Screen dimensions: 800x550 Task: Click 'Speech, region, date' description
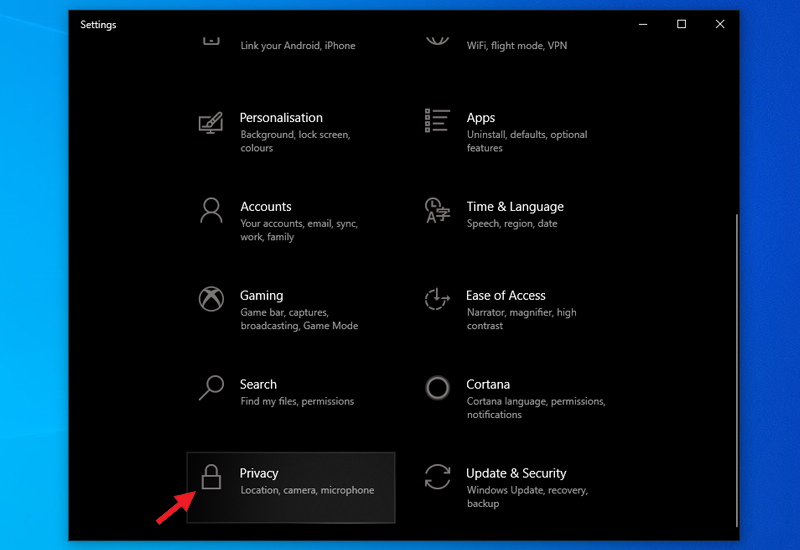[512, 223]
